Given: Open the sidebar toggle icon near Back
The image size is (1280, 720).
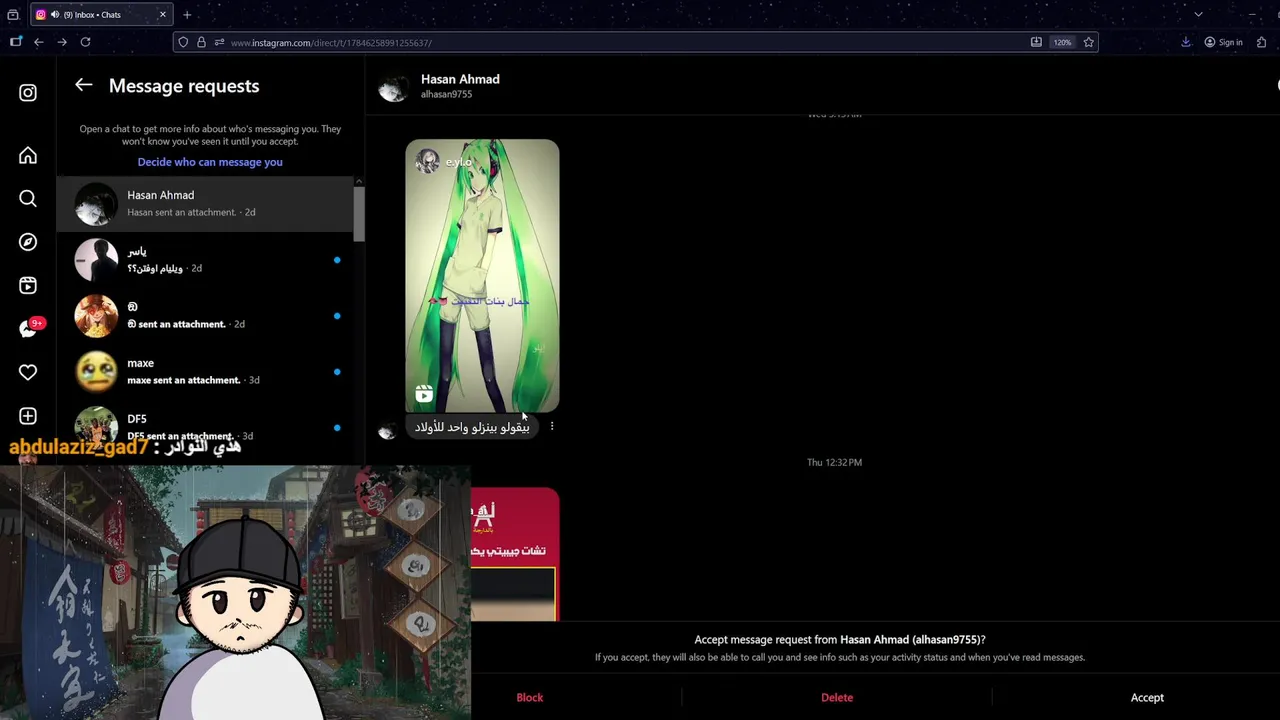Looking at the screenshot, I should [15, 42].
